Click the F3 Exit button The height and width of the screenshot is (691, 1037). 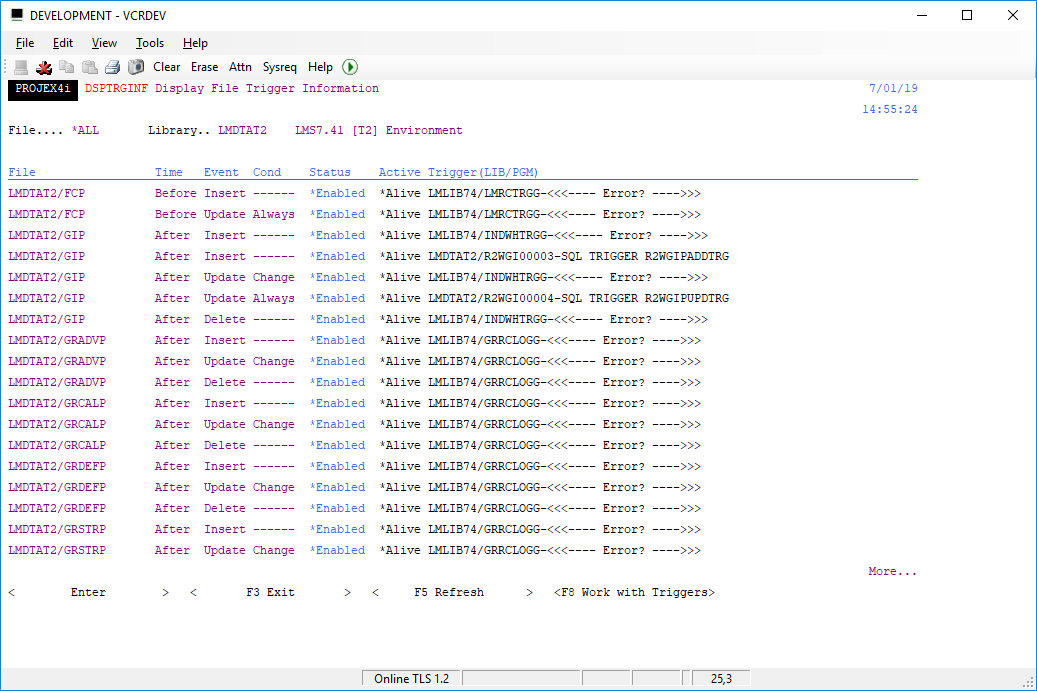coord(270,592)
